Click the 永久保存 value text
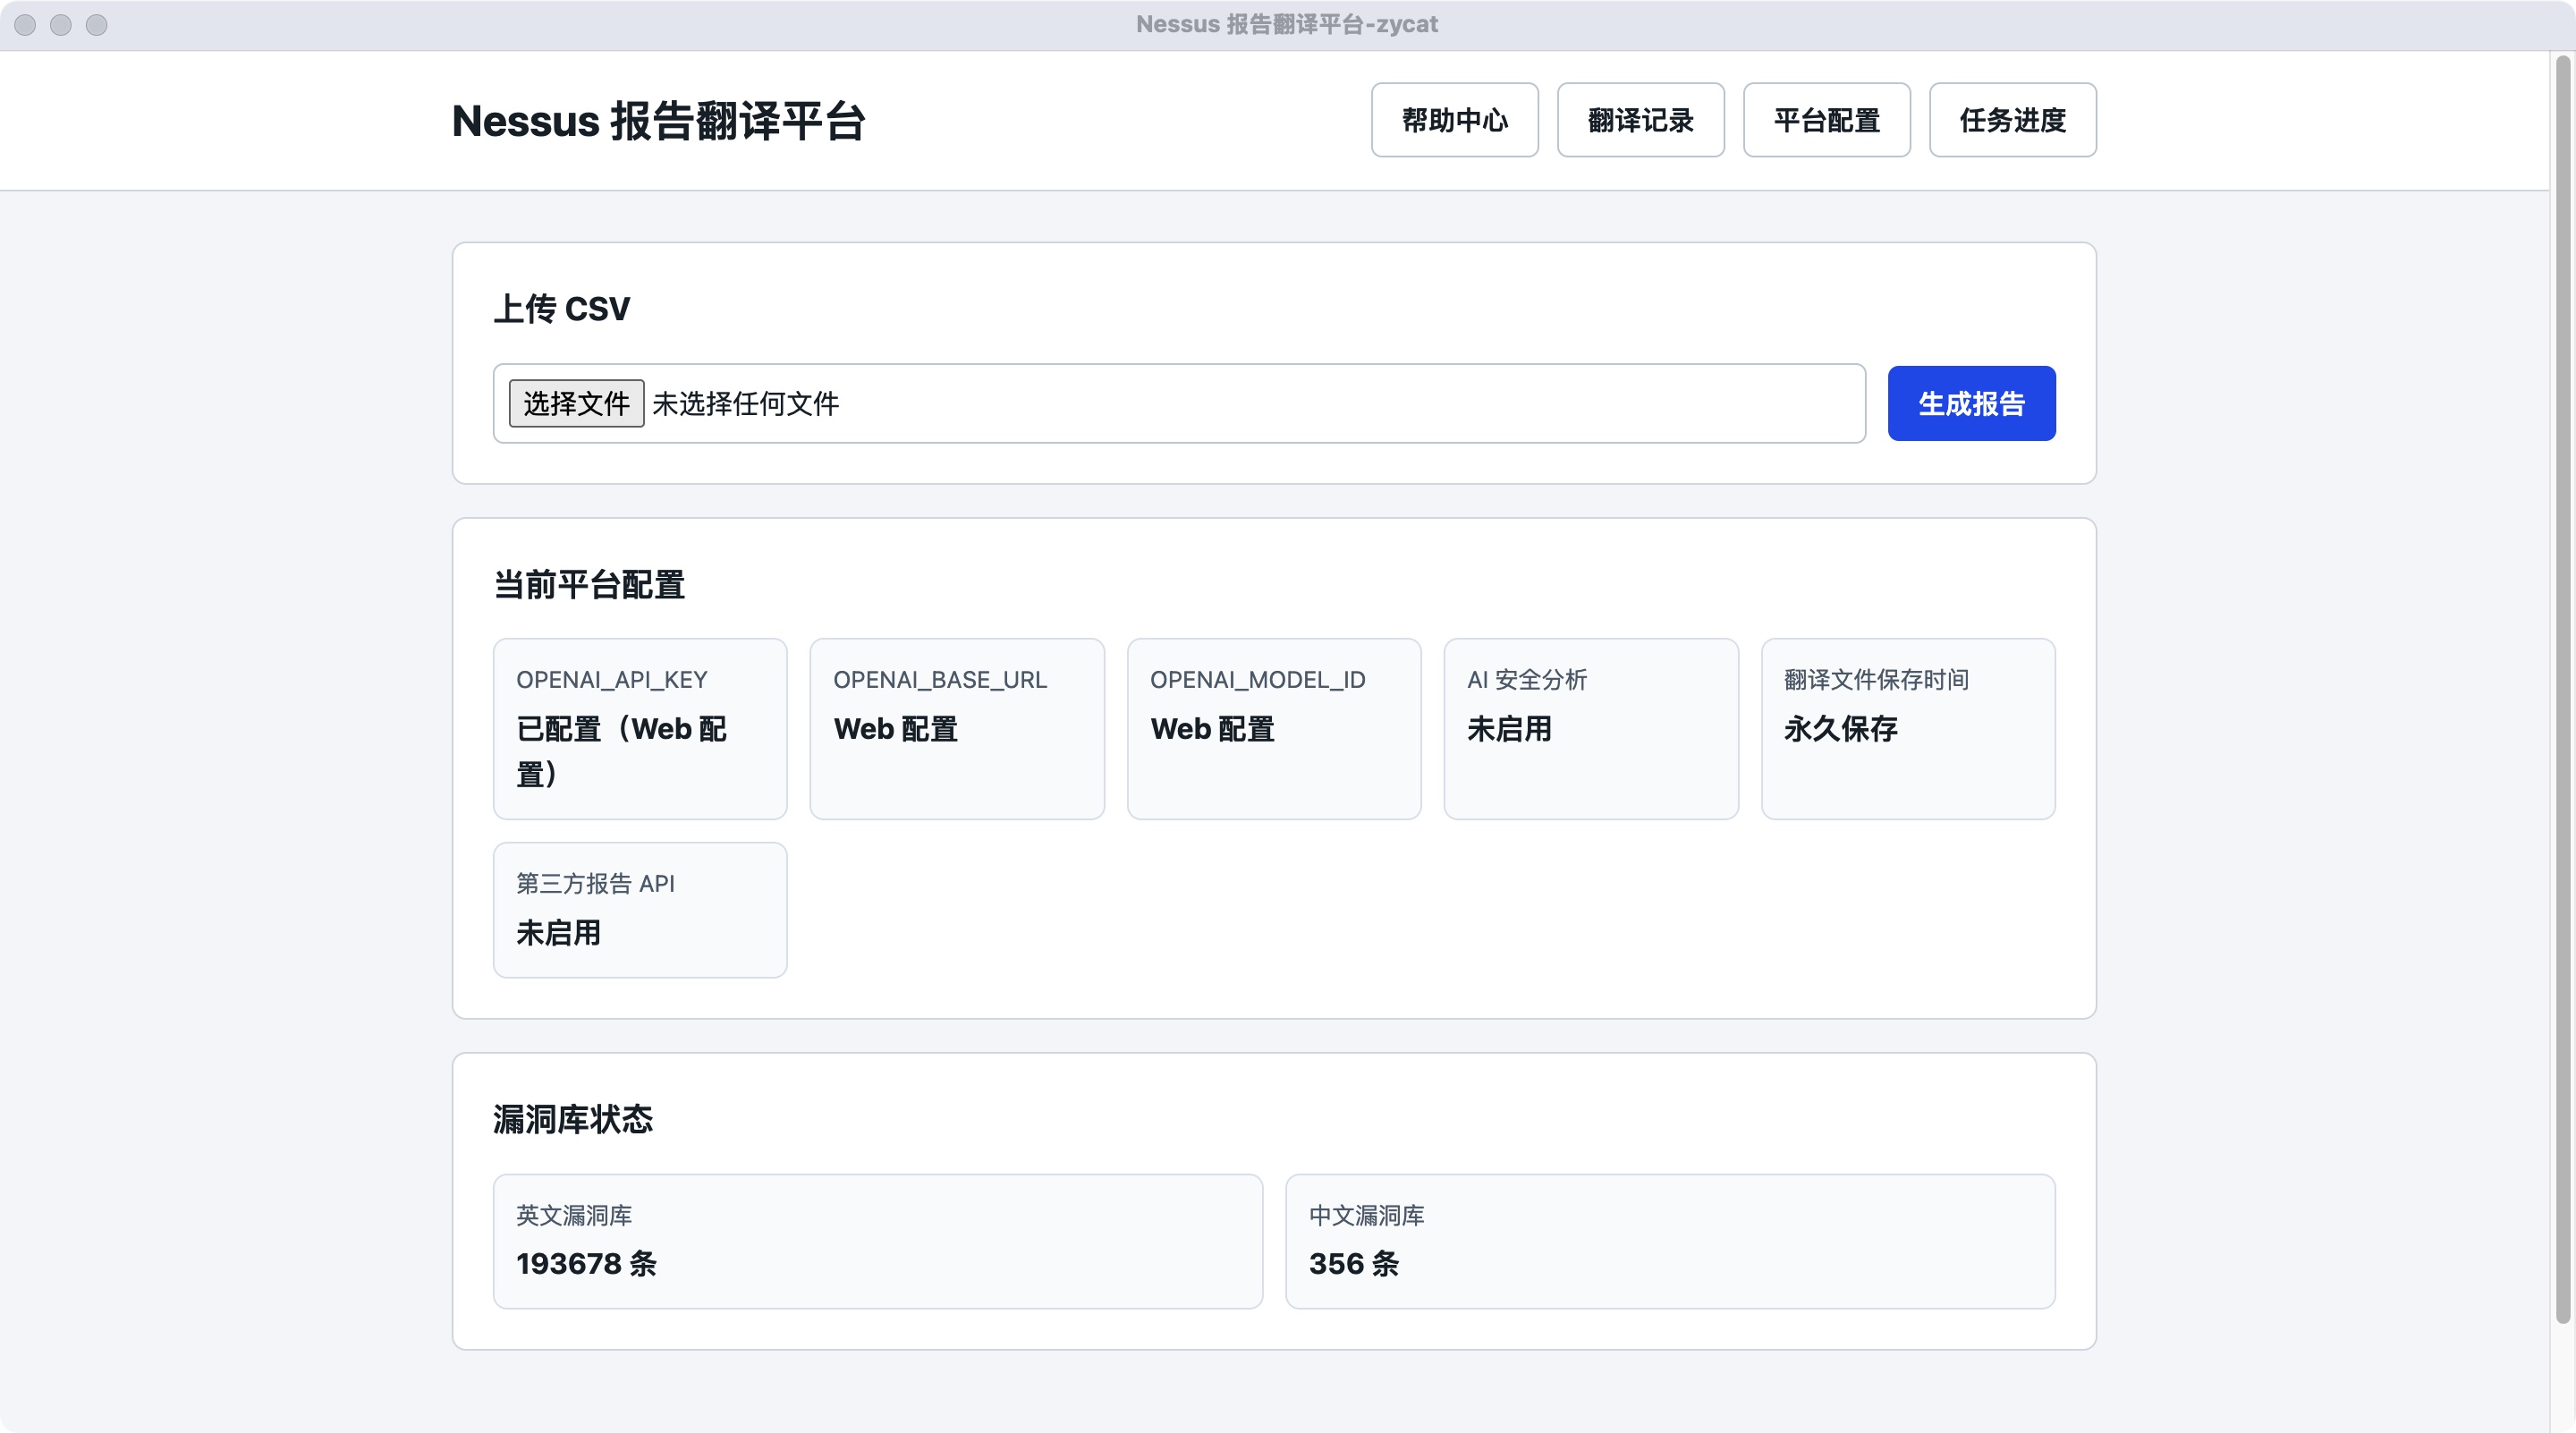 coord(1841,729)
